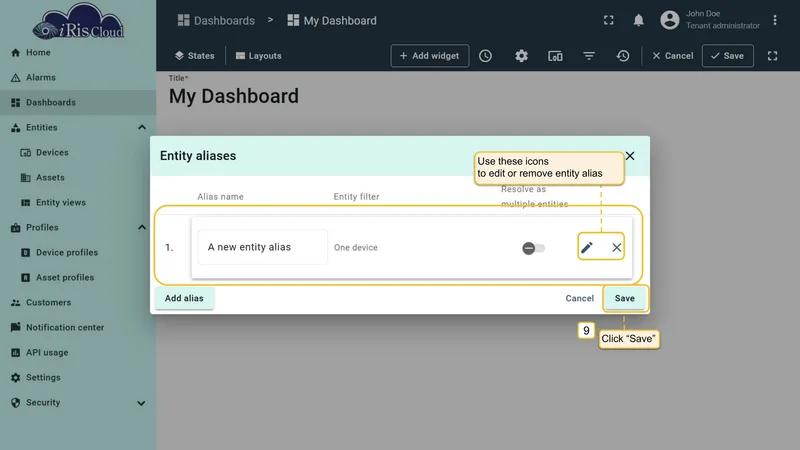This screenshot has width=800, height=450.
Task: Open the timewindow clock icon
Action: click(x=485, y=56)
